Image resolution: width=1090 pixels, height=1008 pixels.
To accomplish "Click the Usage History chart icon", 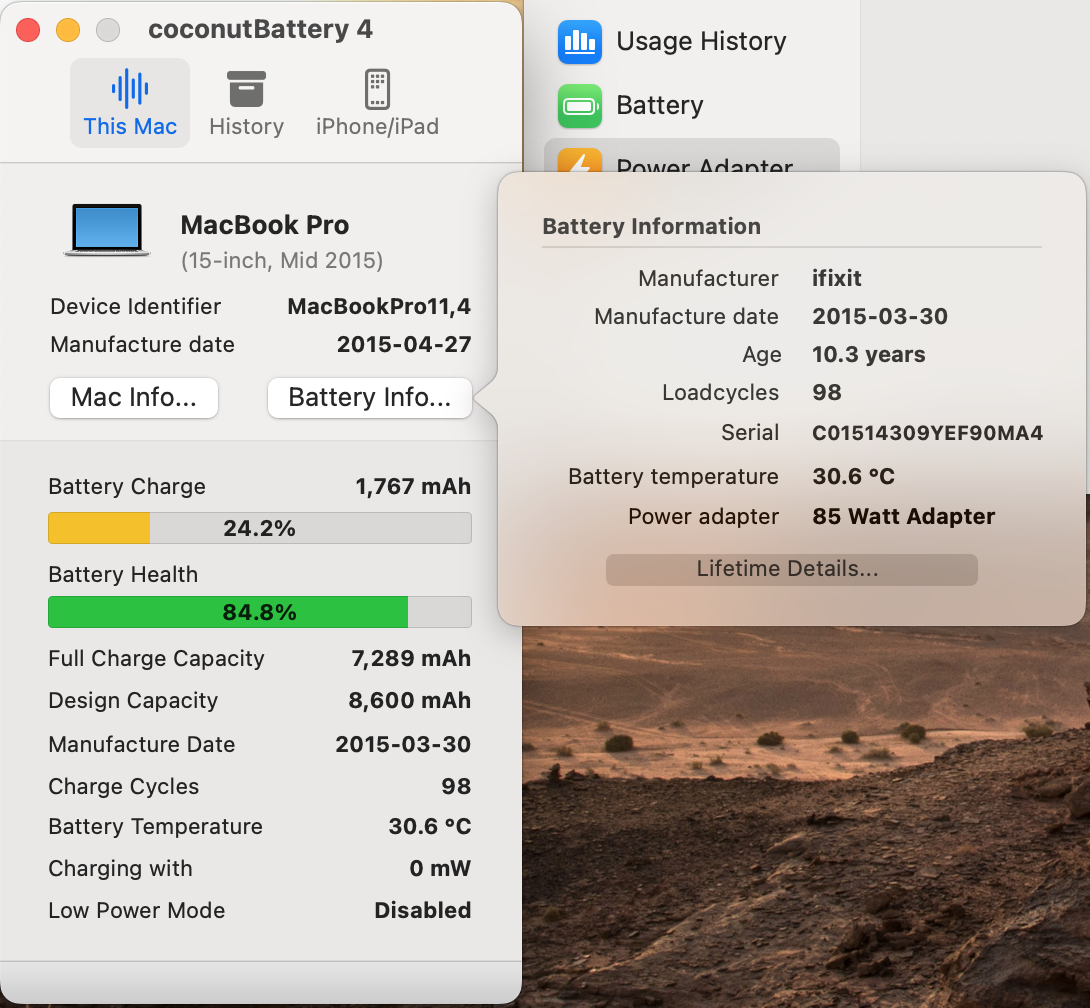I will click(x=580, y=42).
